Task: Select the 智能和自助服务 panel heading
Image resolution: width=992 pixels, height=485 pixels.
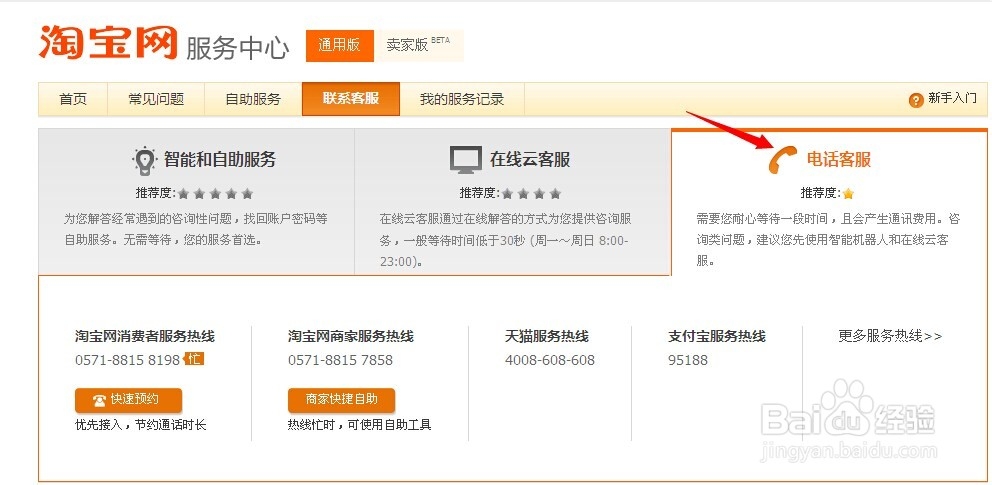Action: click(x=220, y=159)
